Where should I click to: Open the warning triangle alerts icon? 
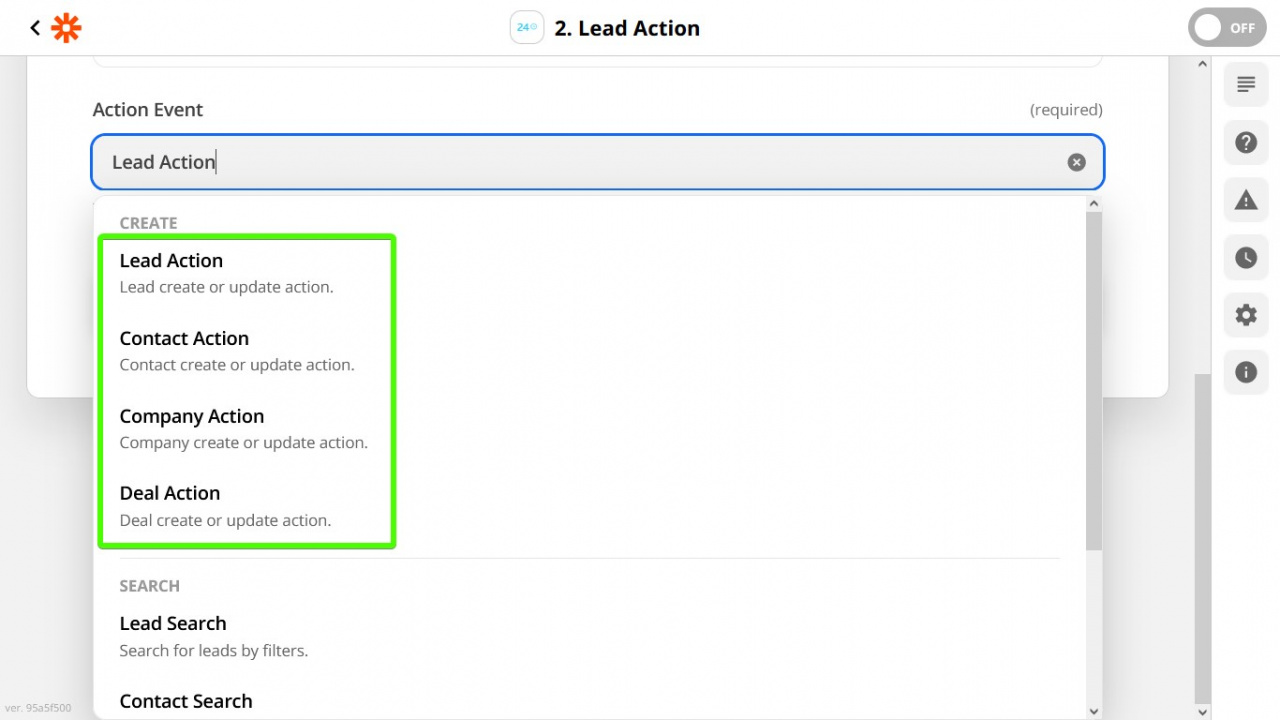click(1246, 200)
